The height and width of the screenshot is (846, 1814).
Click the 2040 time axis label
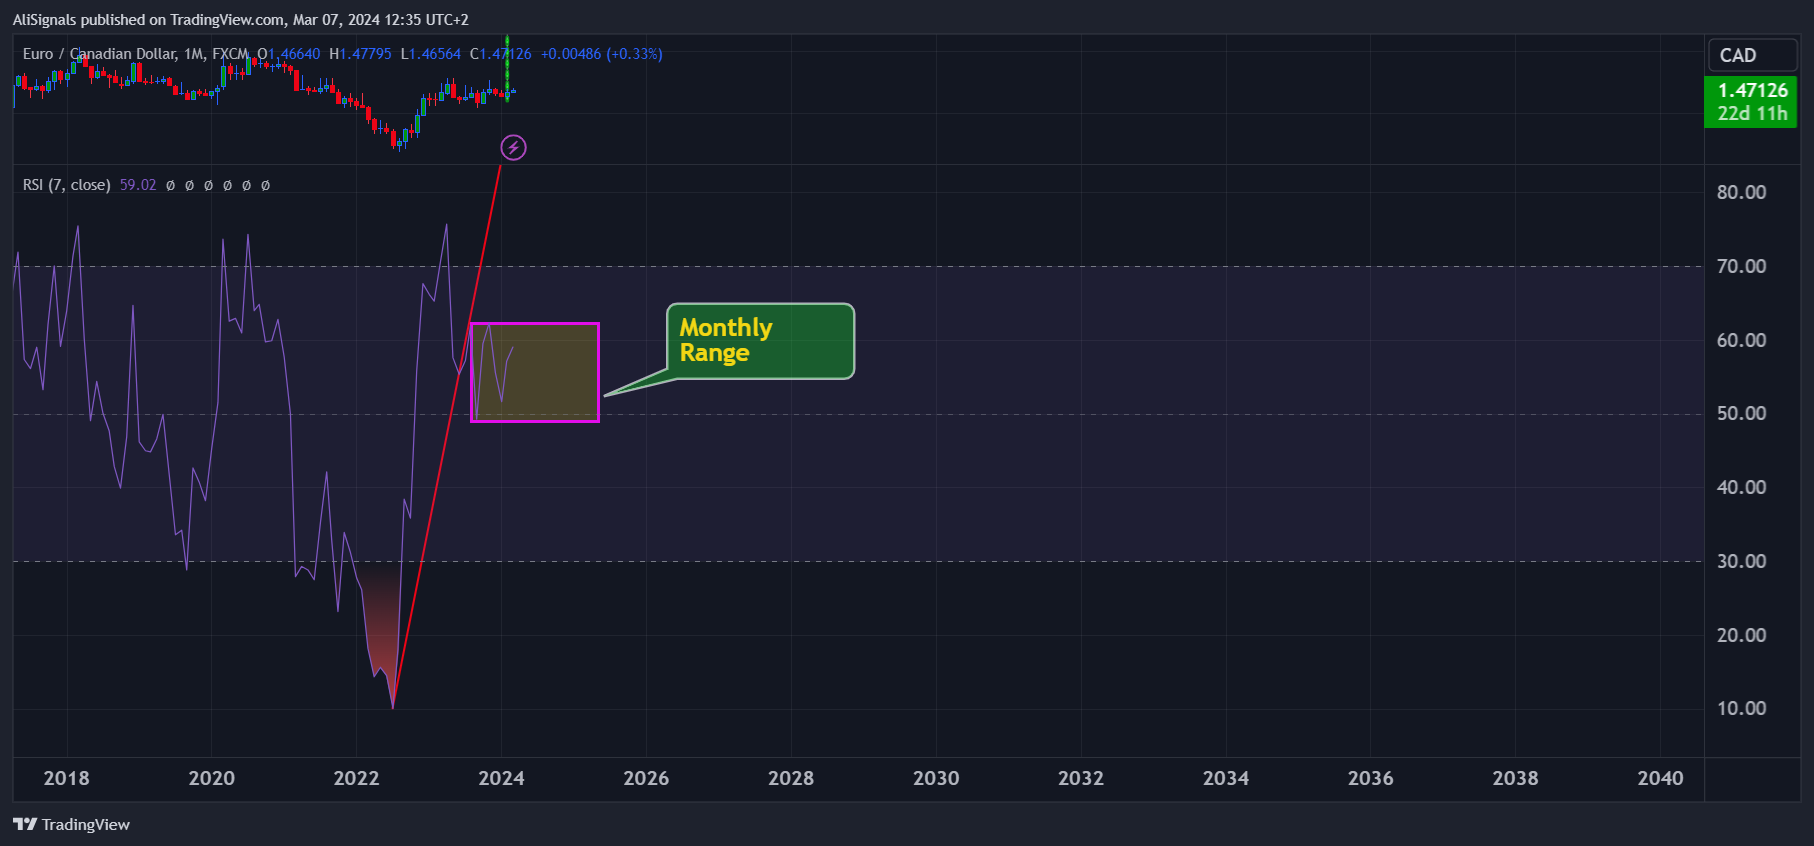coord(1661,778)
